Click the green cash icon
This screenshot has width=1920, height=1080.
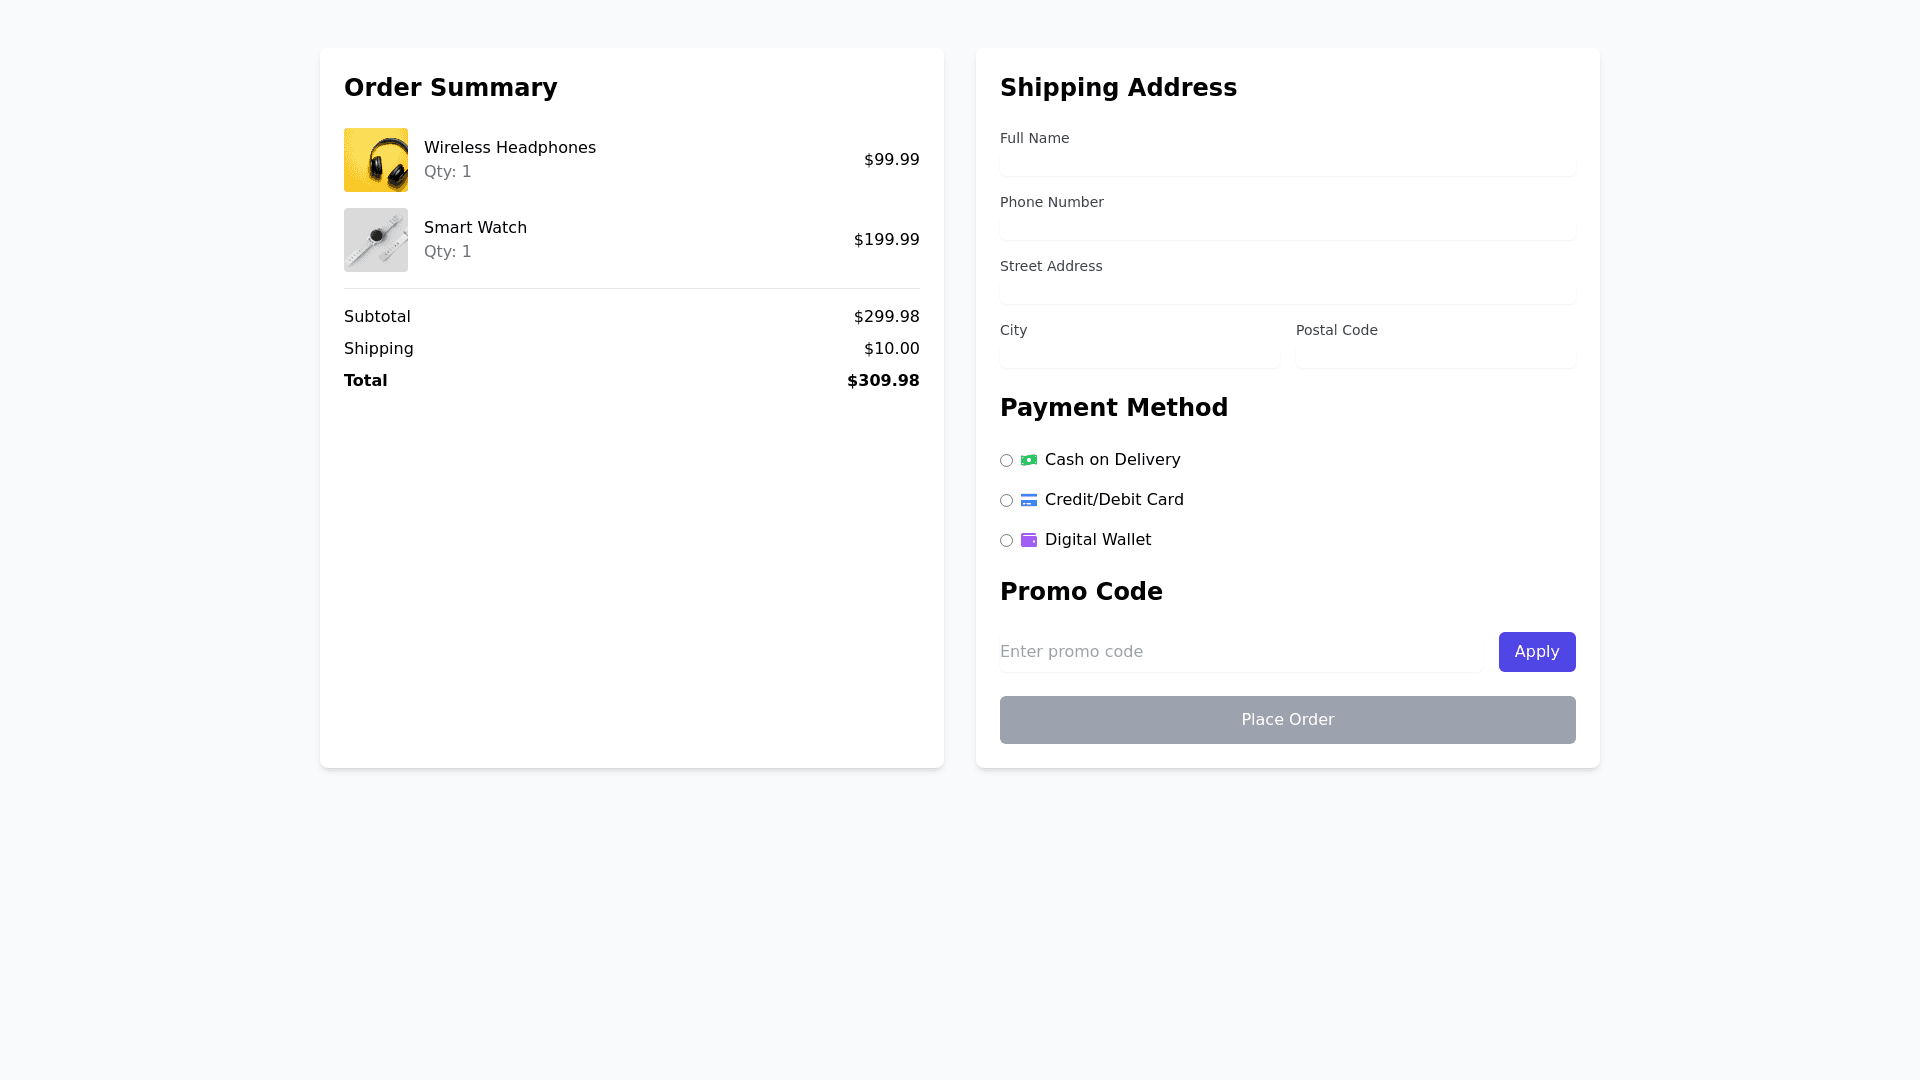[x=1029, y=460]
